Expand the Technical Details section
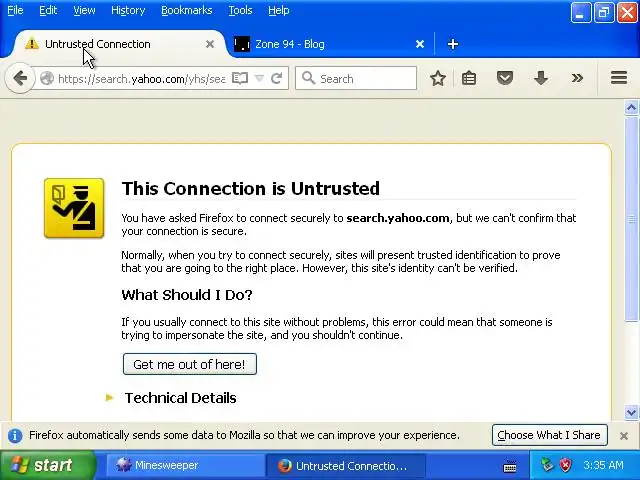Image resolution: width=640 pixels, height=480 pixels. 180,398
